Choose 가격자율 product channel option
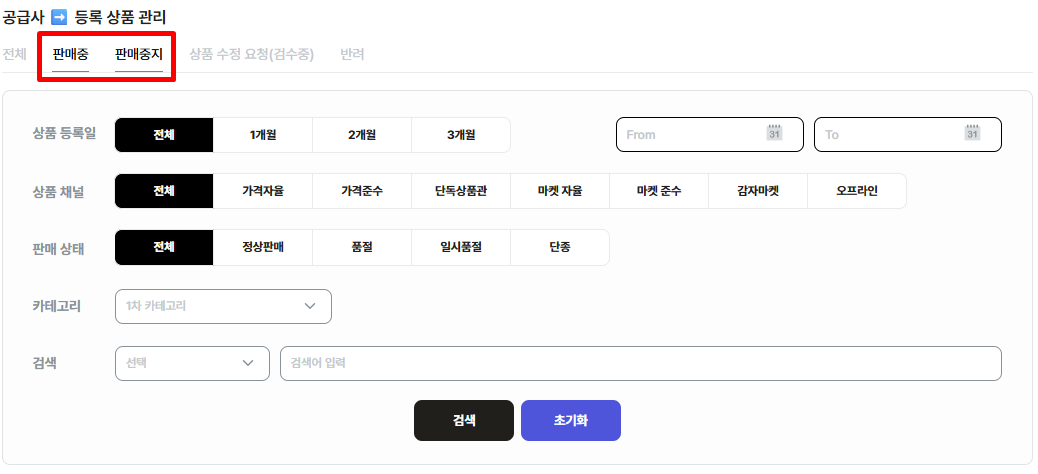This screenshot has height=474, width=1038. pos(263,191)
